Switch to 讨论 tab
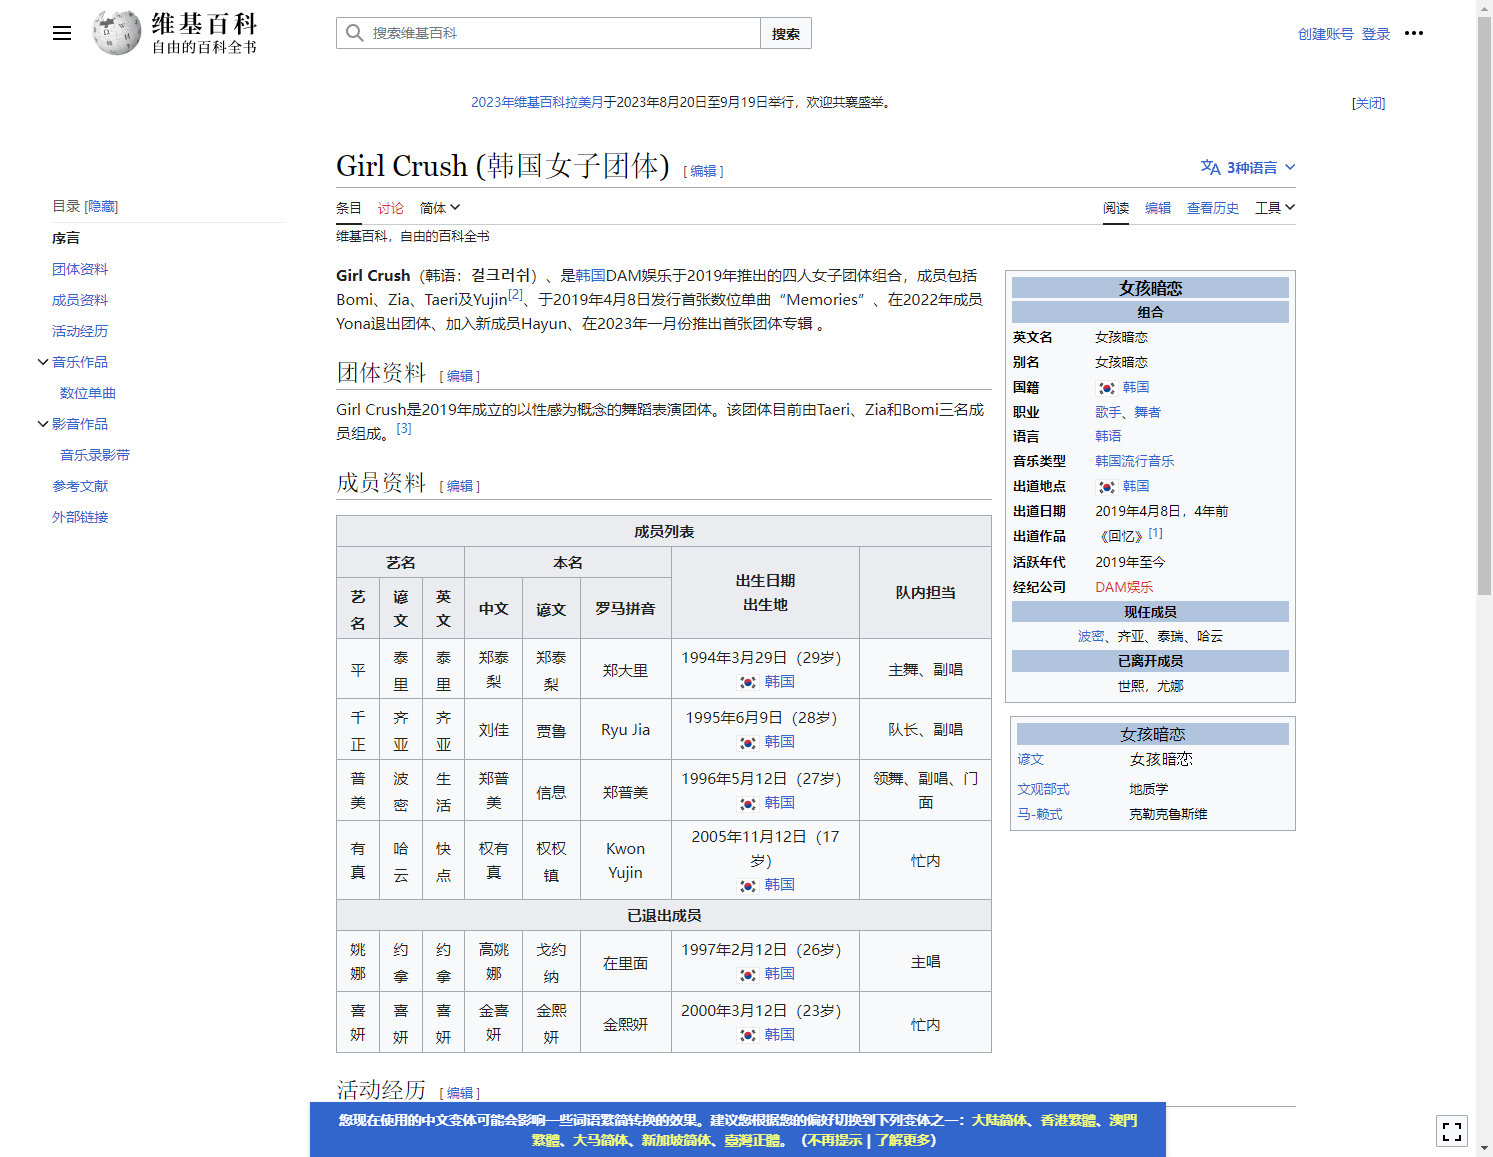 pyautogui.click(x=391, y=208)
